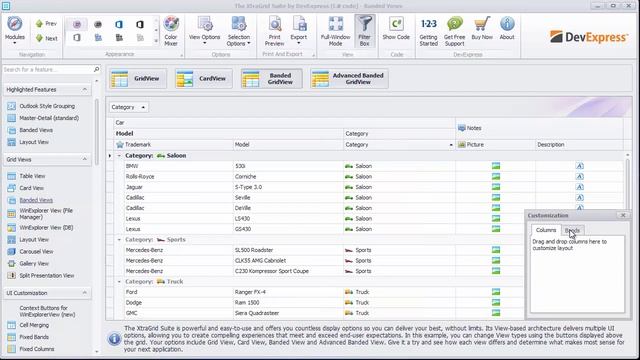Select Banded GridView button

[271, 78]
